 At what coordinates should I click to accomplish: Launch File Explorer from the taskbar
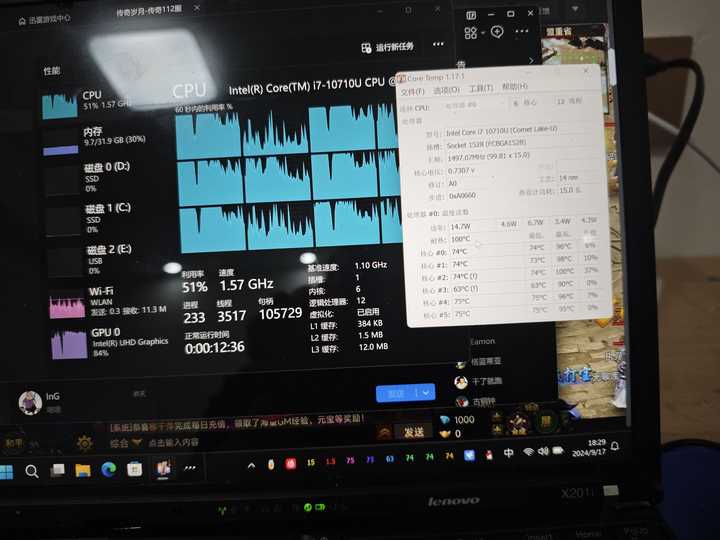pyautogui.click(x=83, y=470)
